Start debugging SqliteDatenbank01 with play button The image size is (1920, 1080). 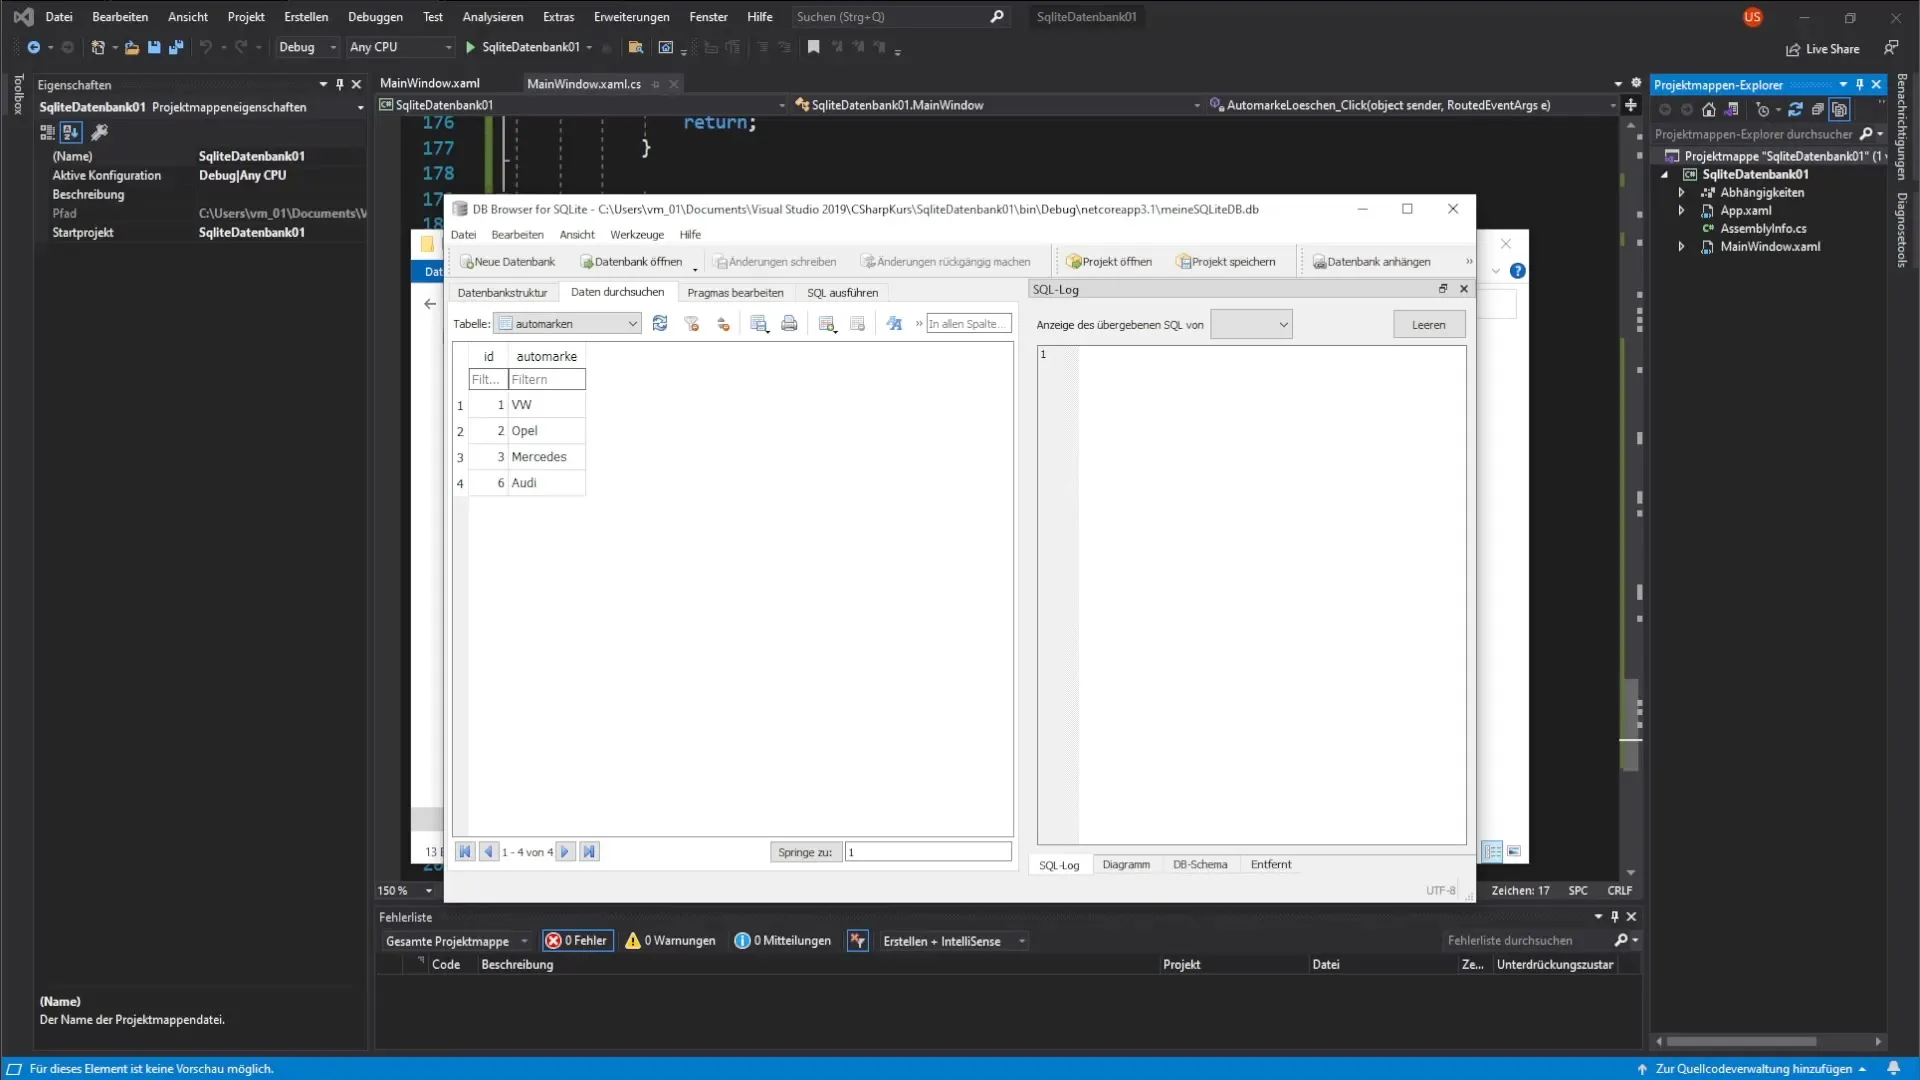(470, 47)
